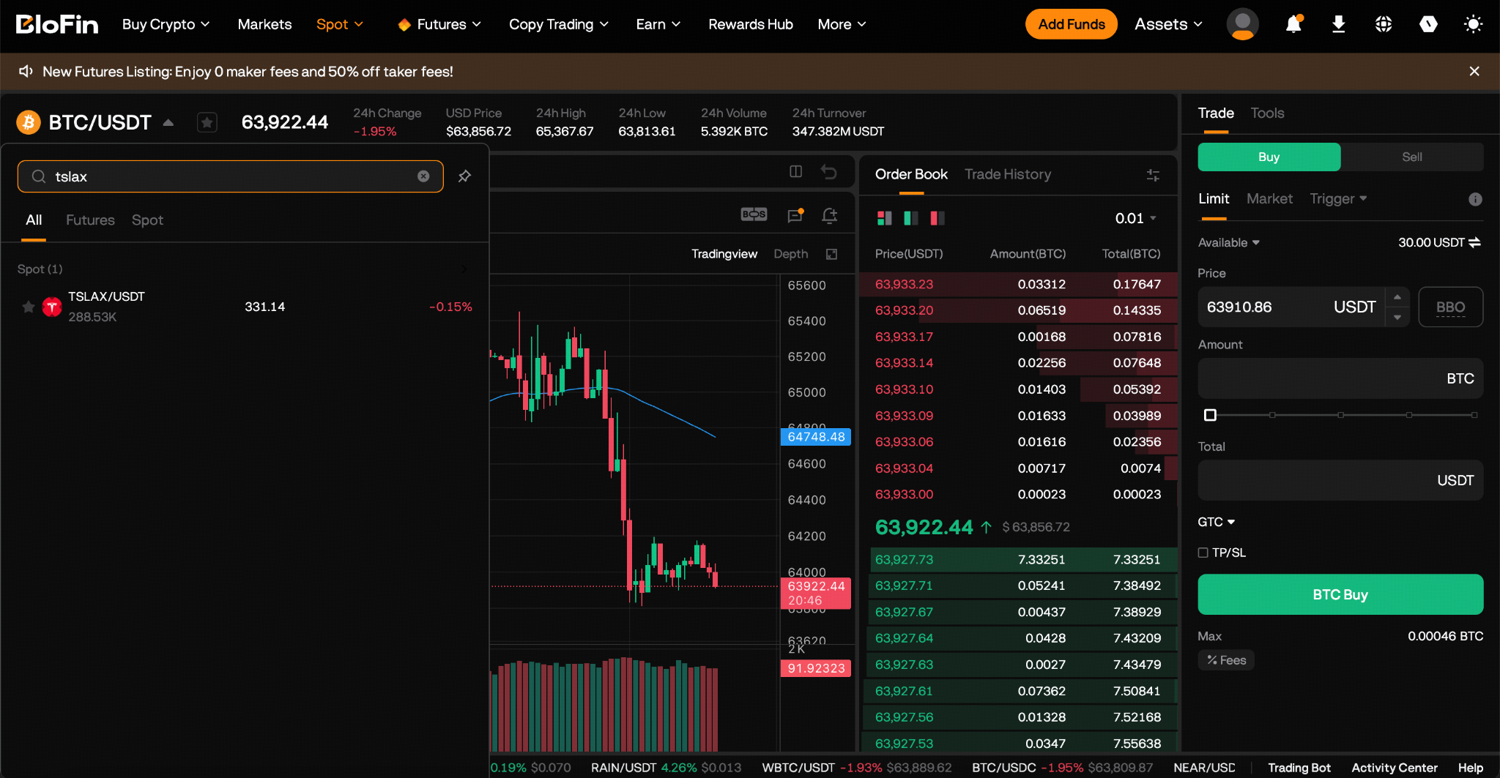Favorite BTC/USDT with the star button
Screen dimensions: 1500x778
point(207,122)
